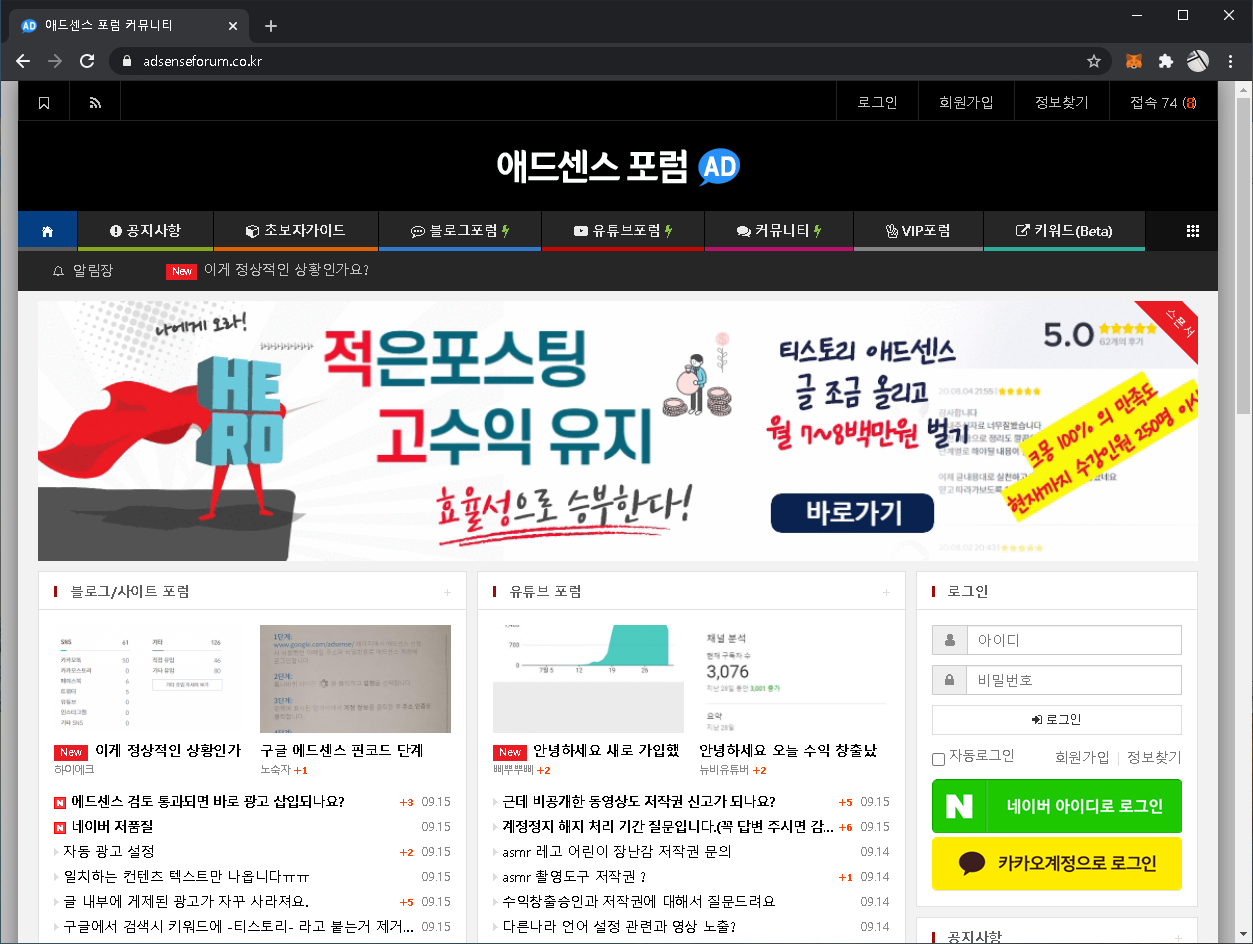Open post asmr 촬영도구 저작권 ?
Viewport: 1253px width, 944px height.
pos(575,877)
